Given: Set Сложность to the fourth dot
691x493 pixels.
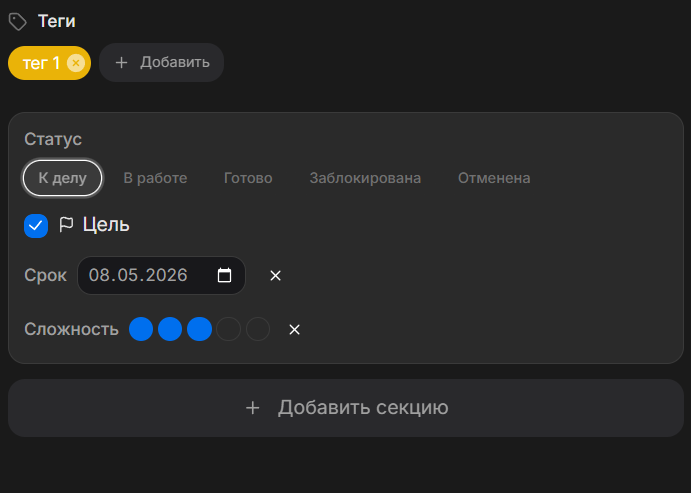Looking at the screenshot, I should click(229, 329).
